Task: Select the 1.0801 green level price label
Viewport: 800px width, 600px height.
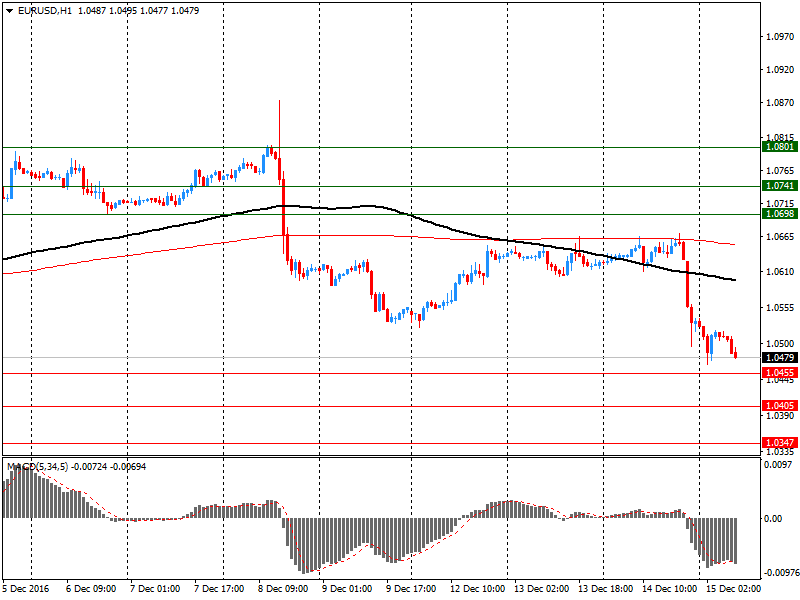Action: click(x=779, y=147)
